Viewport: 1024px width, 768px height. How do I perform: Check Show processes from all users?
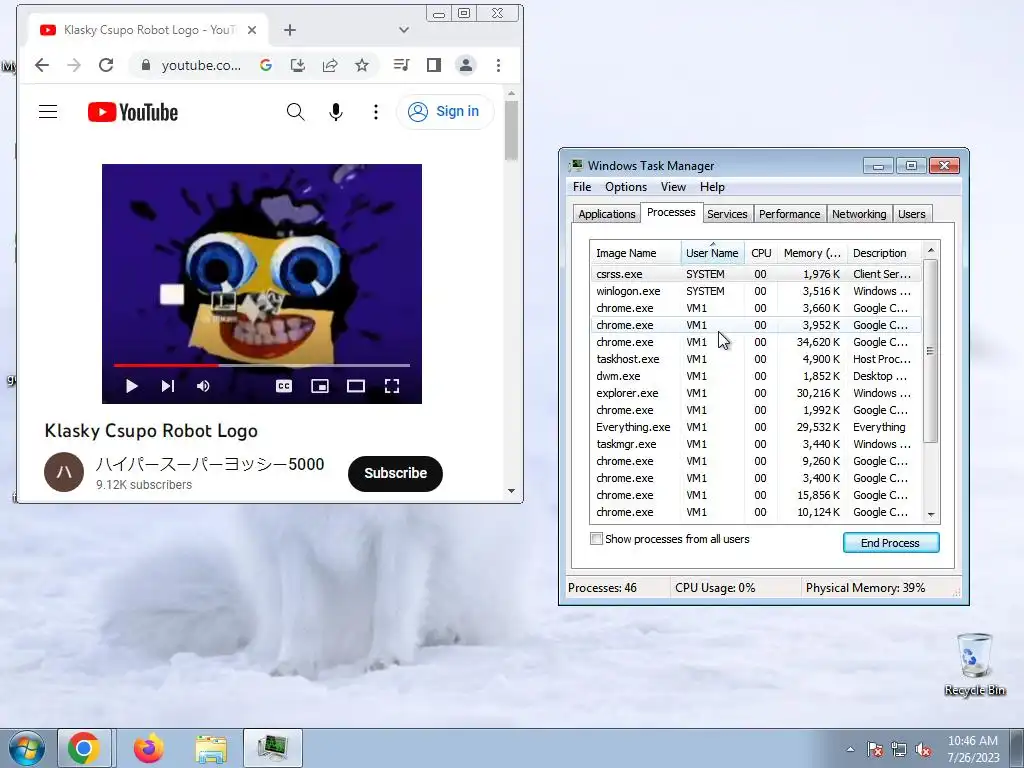point(596,539)
